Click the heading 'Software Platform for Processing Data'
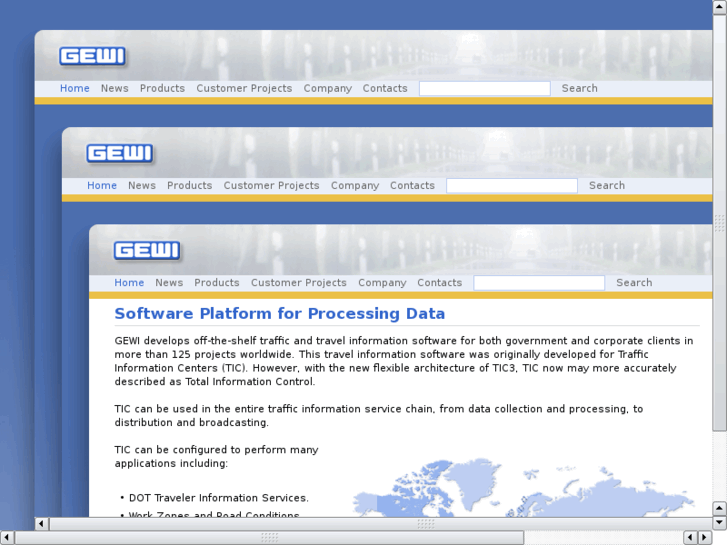Image resolution: width=727 pixels, height=545 pixels. coord(280,314)
